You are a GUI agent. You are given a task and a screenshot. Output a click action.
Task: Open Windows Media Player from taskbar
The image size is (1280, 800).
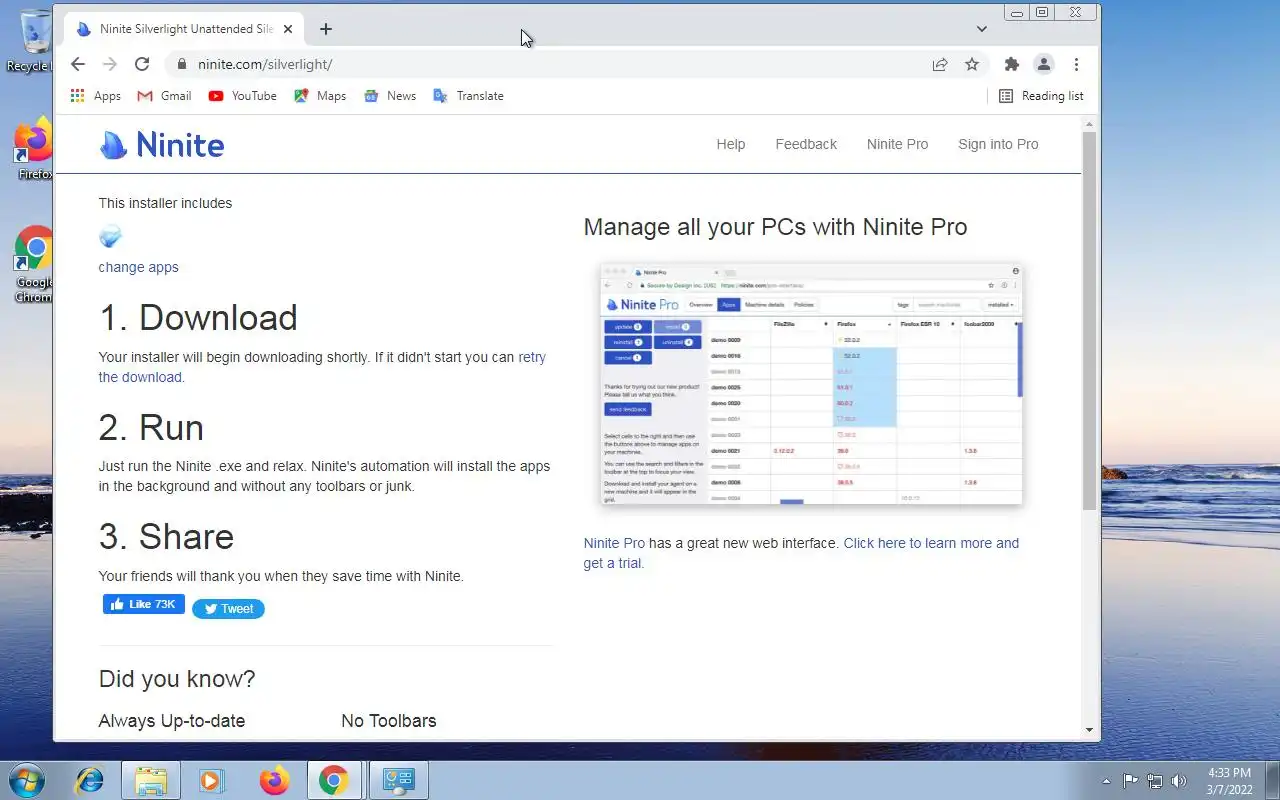(211, 780)
